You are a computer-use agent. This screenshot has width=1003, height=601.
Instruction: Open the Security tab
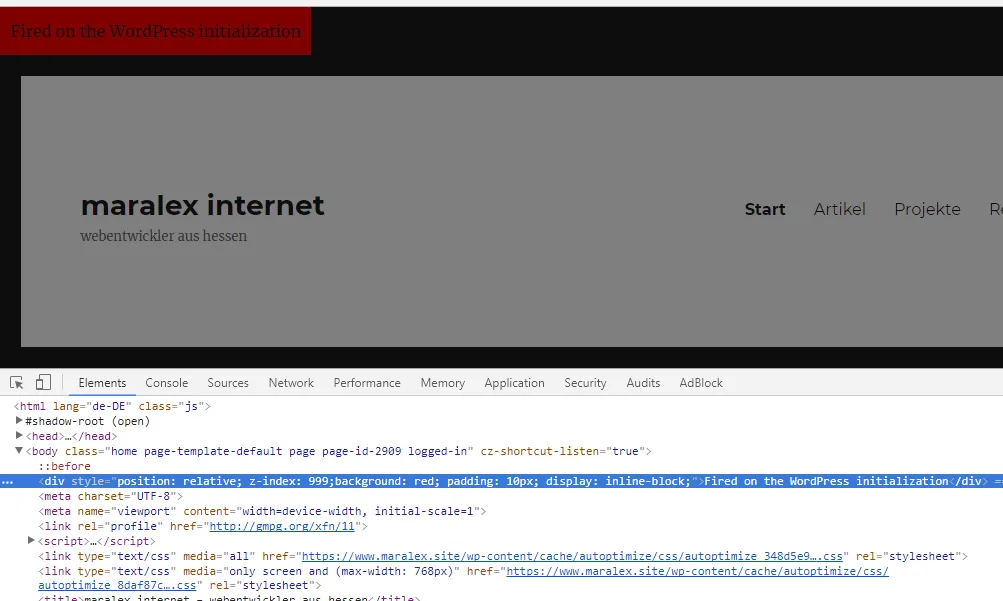(585, 382)
